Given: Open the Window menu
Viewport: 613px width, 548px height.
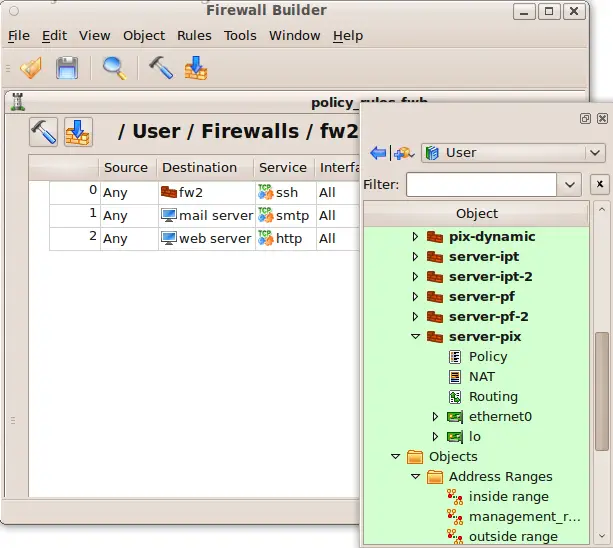Looking at the screenshot, I should (295, 36).
